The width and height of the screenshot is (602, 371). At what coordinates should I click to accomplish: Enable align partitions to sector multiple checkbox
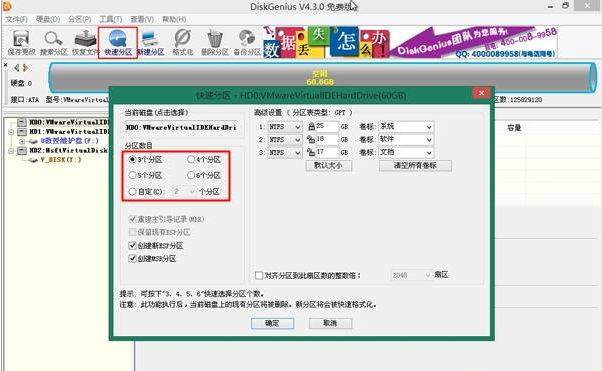coord(259,275)
